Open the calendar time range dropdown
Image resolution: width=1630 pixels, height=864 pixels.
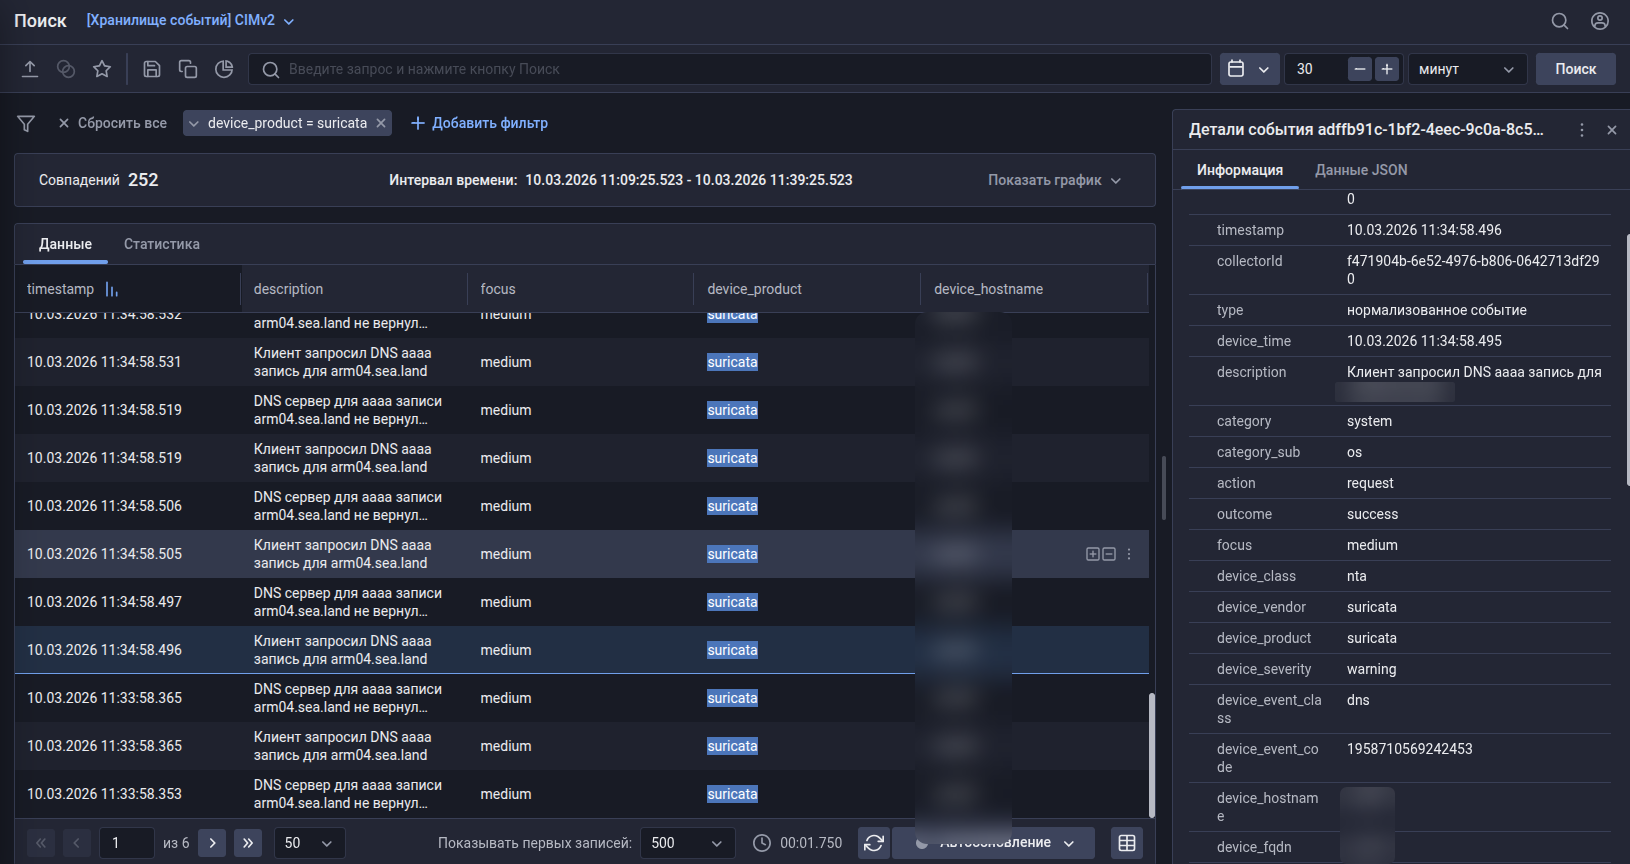coord(1249,69)
